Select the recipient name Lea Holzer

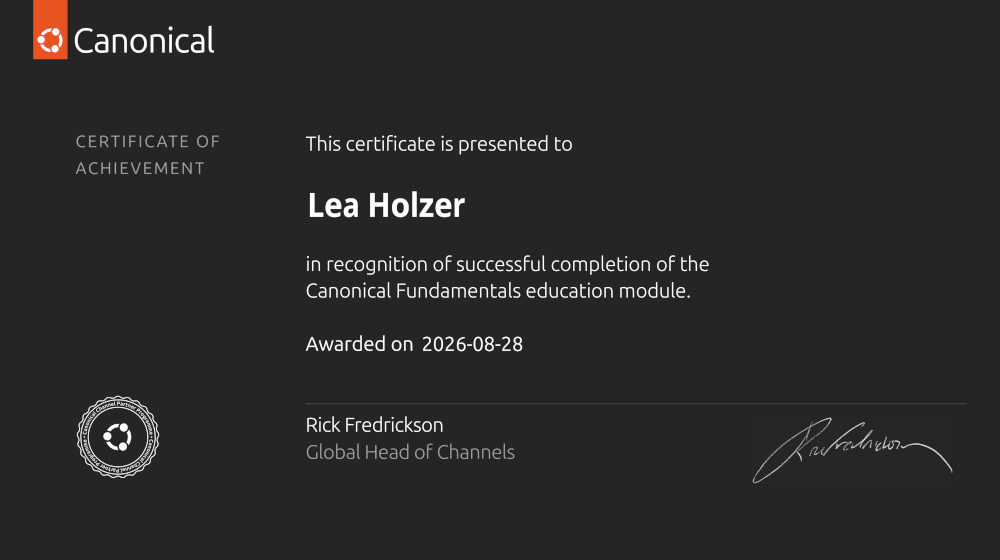[x=386, y=205]
